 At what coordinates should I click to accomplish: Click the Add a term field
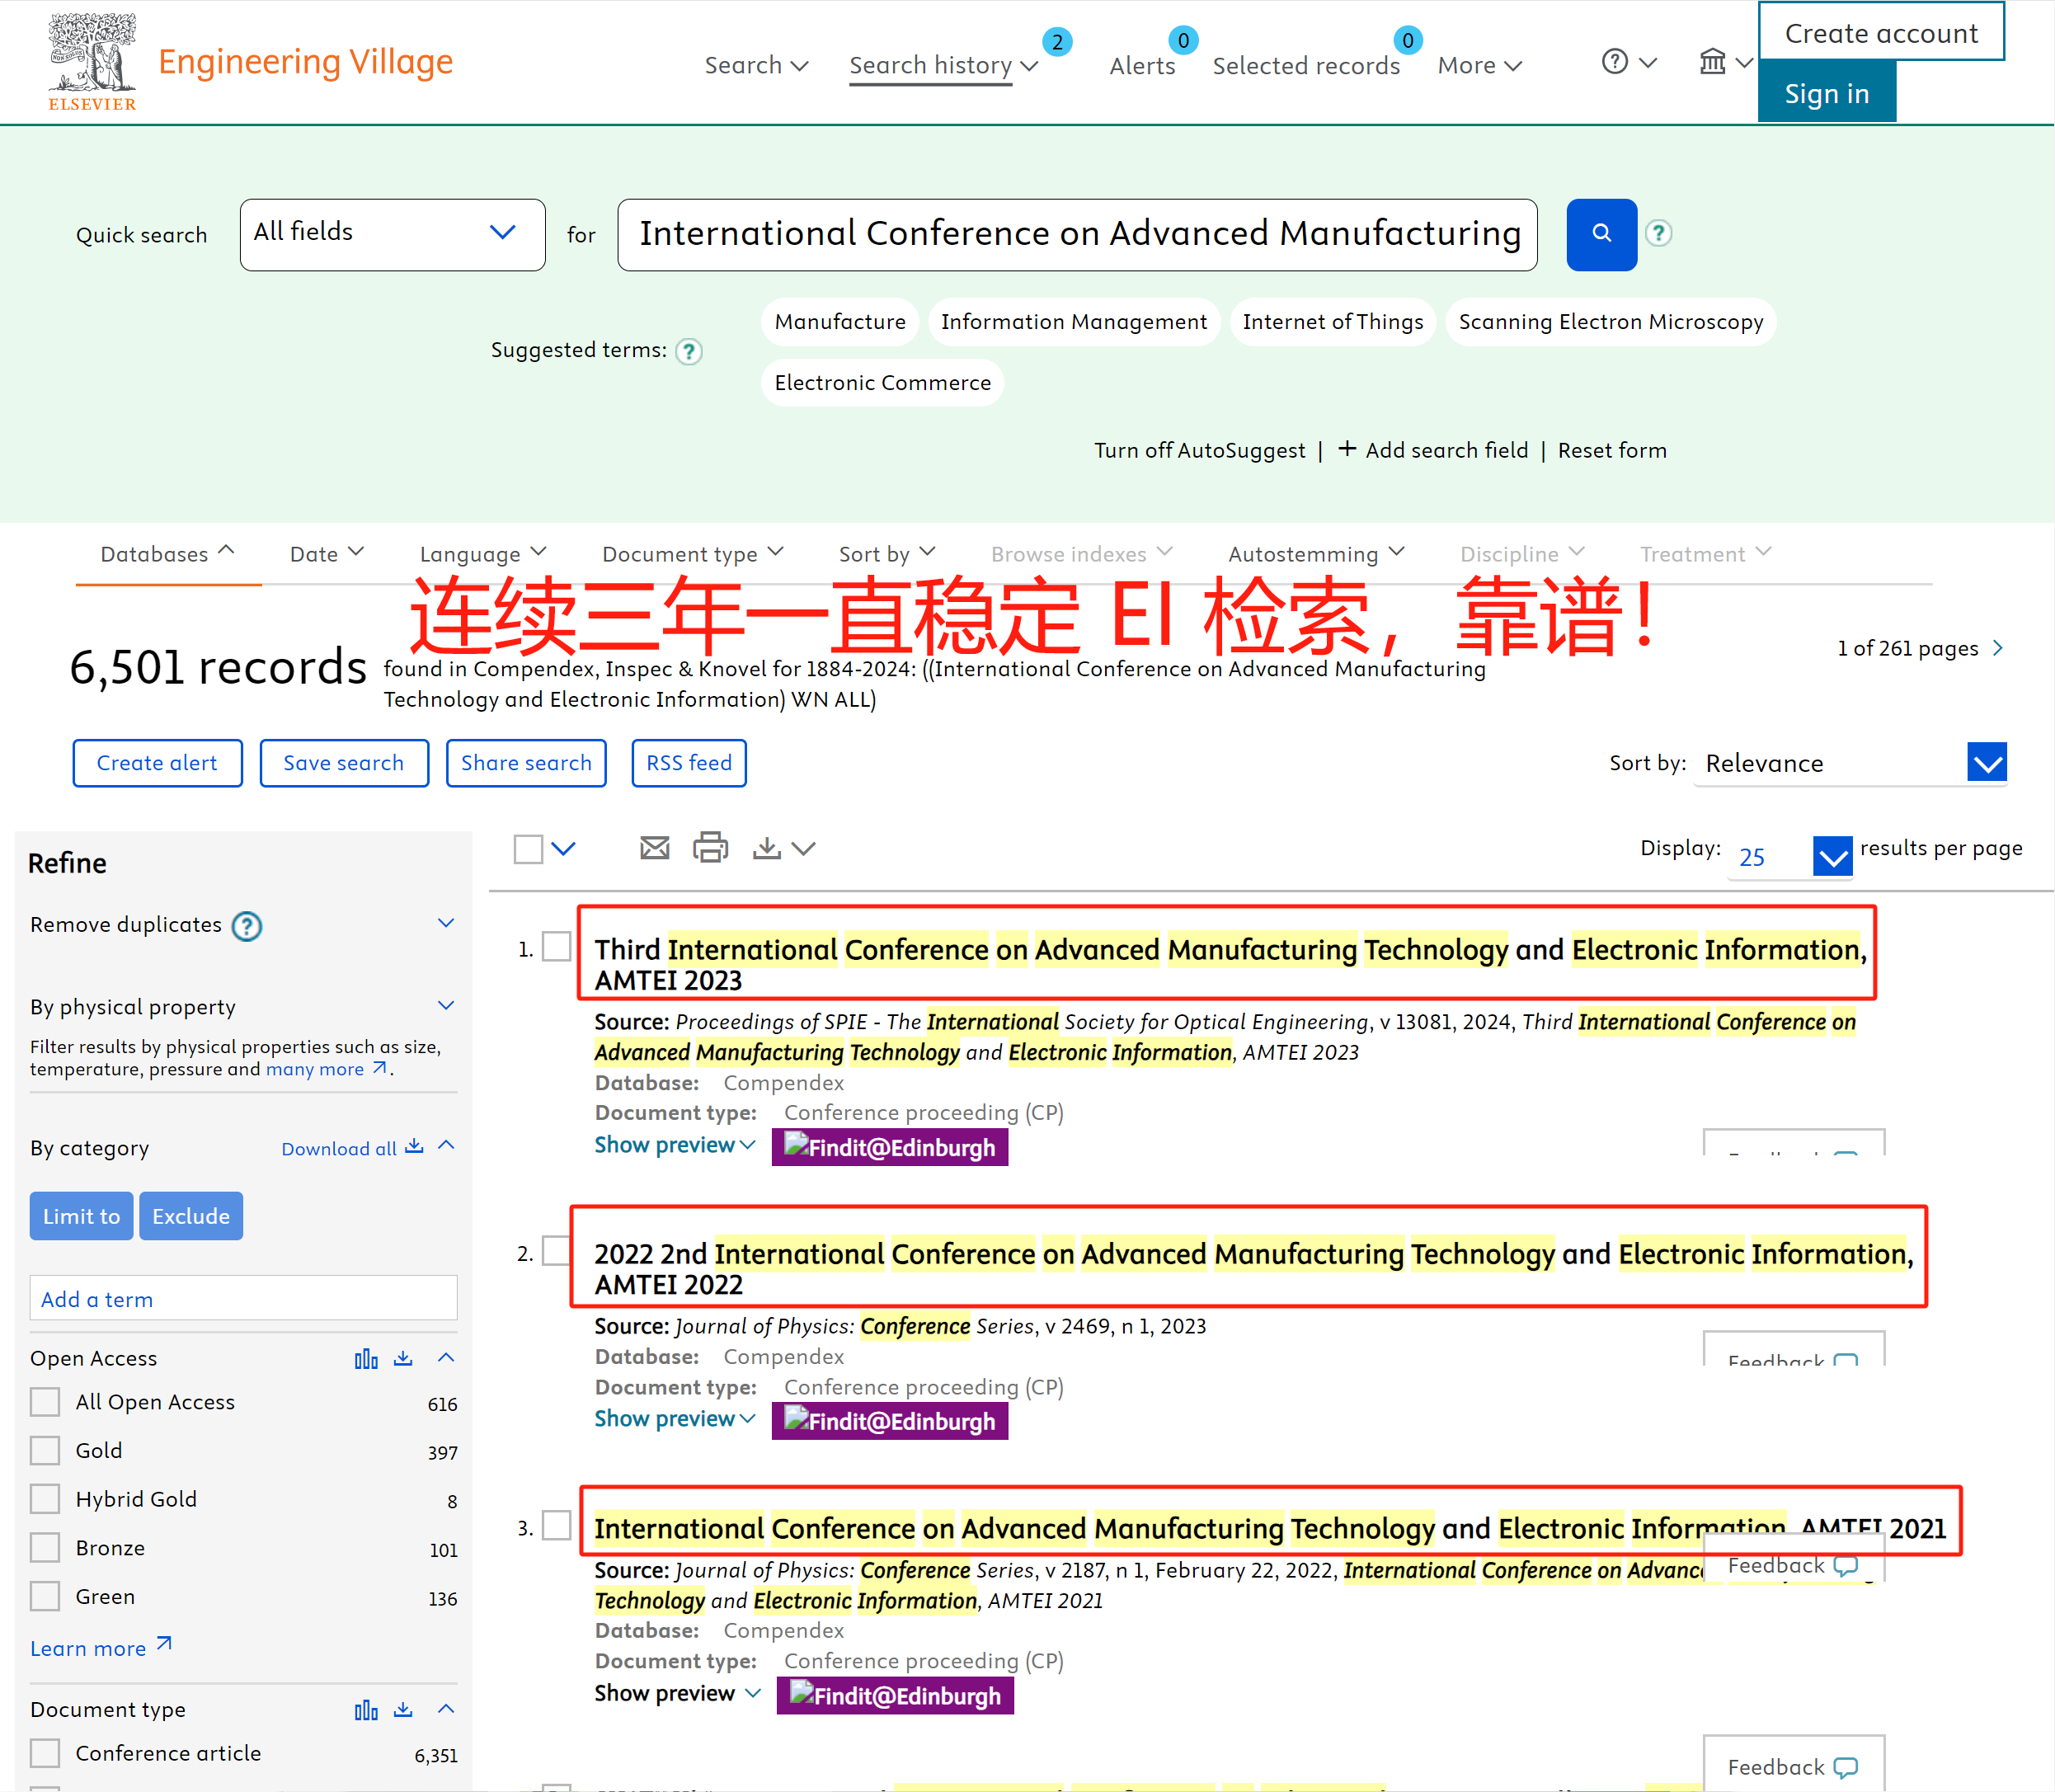click(243, 1298)
